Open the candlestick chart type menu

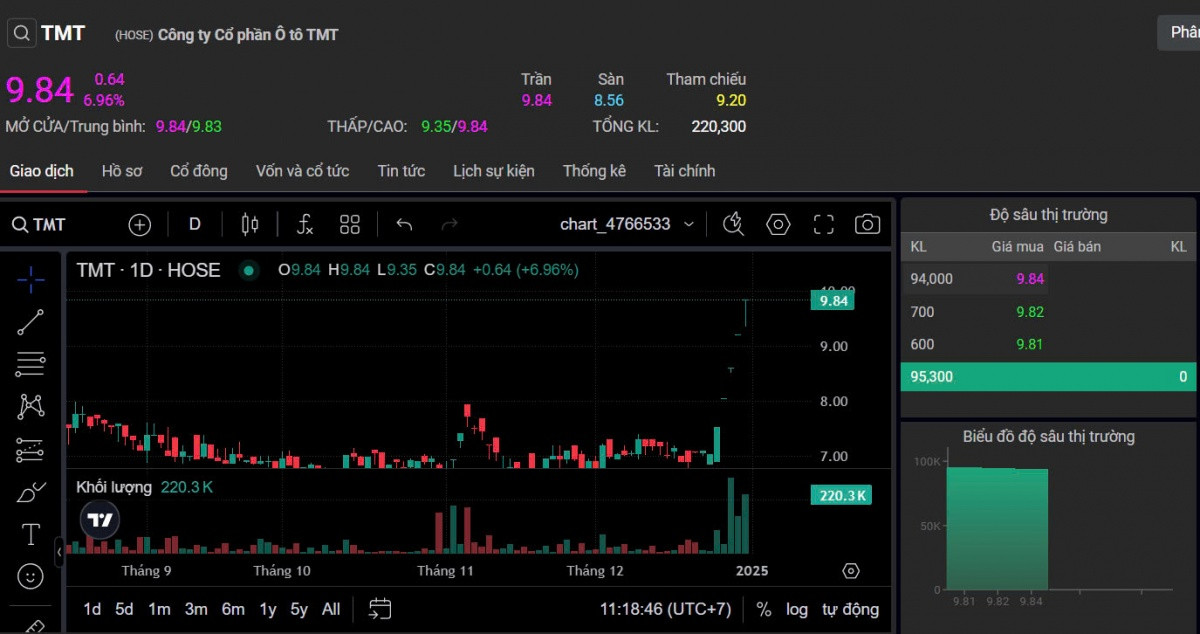click(250, 224)
